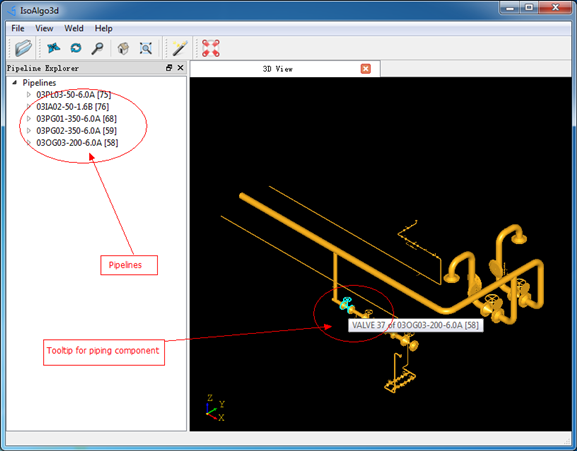Click the fit-all zoom extents icon
577x451 pixels.
(x=146, y=48)
